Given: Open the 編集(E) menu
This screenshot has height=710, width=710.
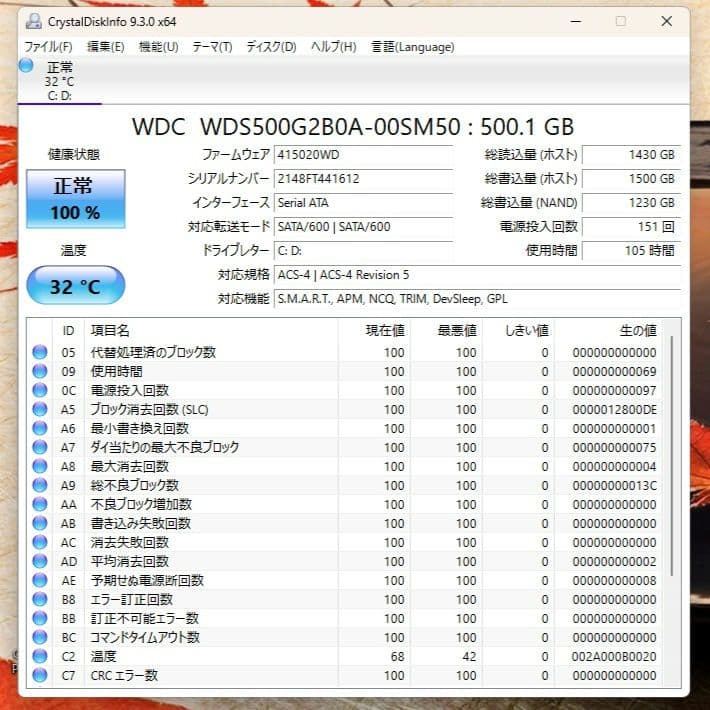Looking at the screenshot, I should (106, 47).
